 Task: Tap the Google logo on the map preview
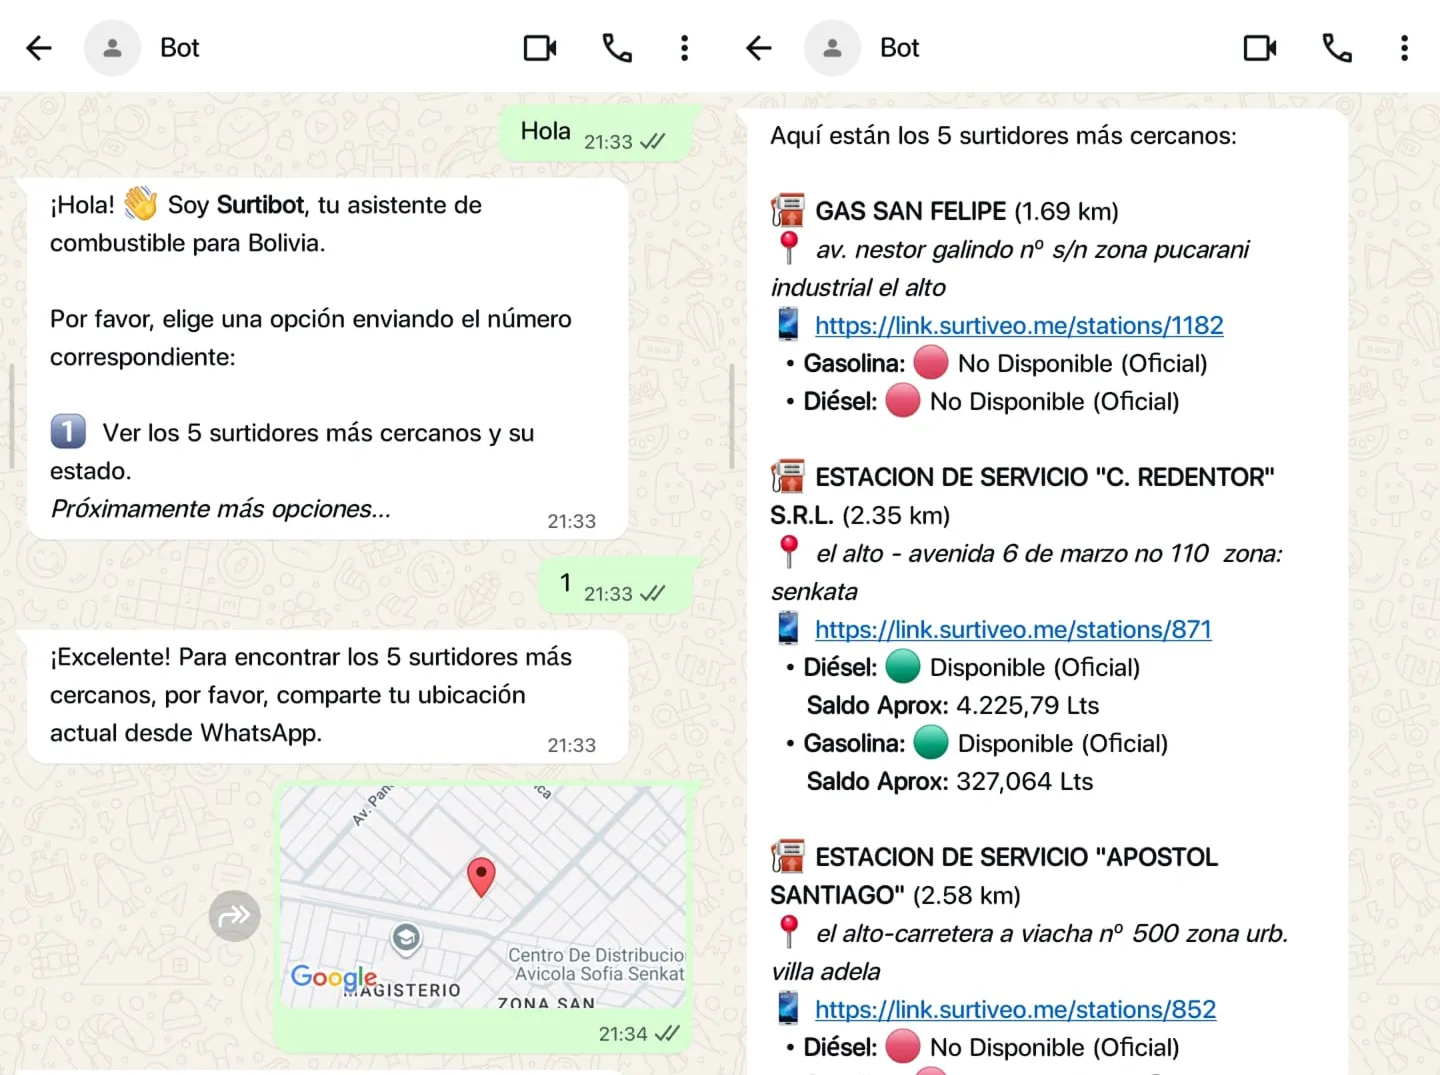(x=333, y=977)
